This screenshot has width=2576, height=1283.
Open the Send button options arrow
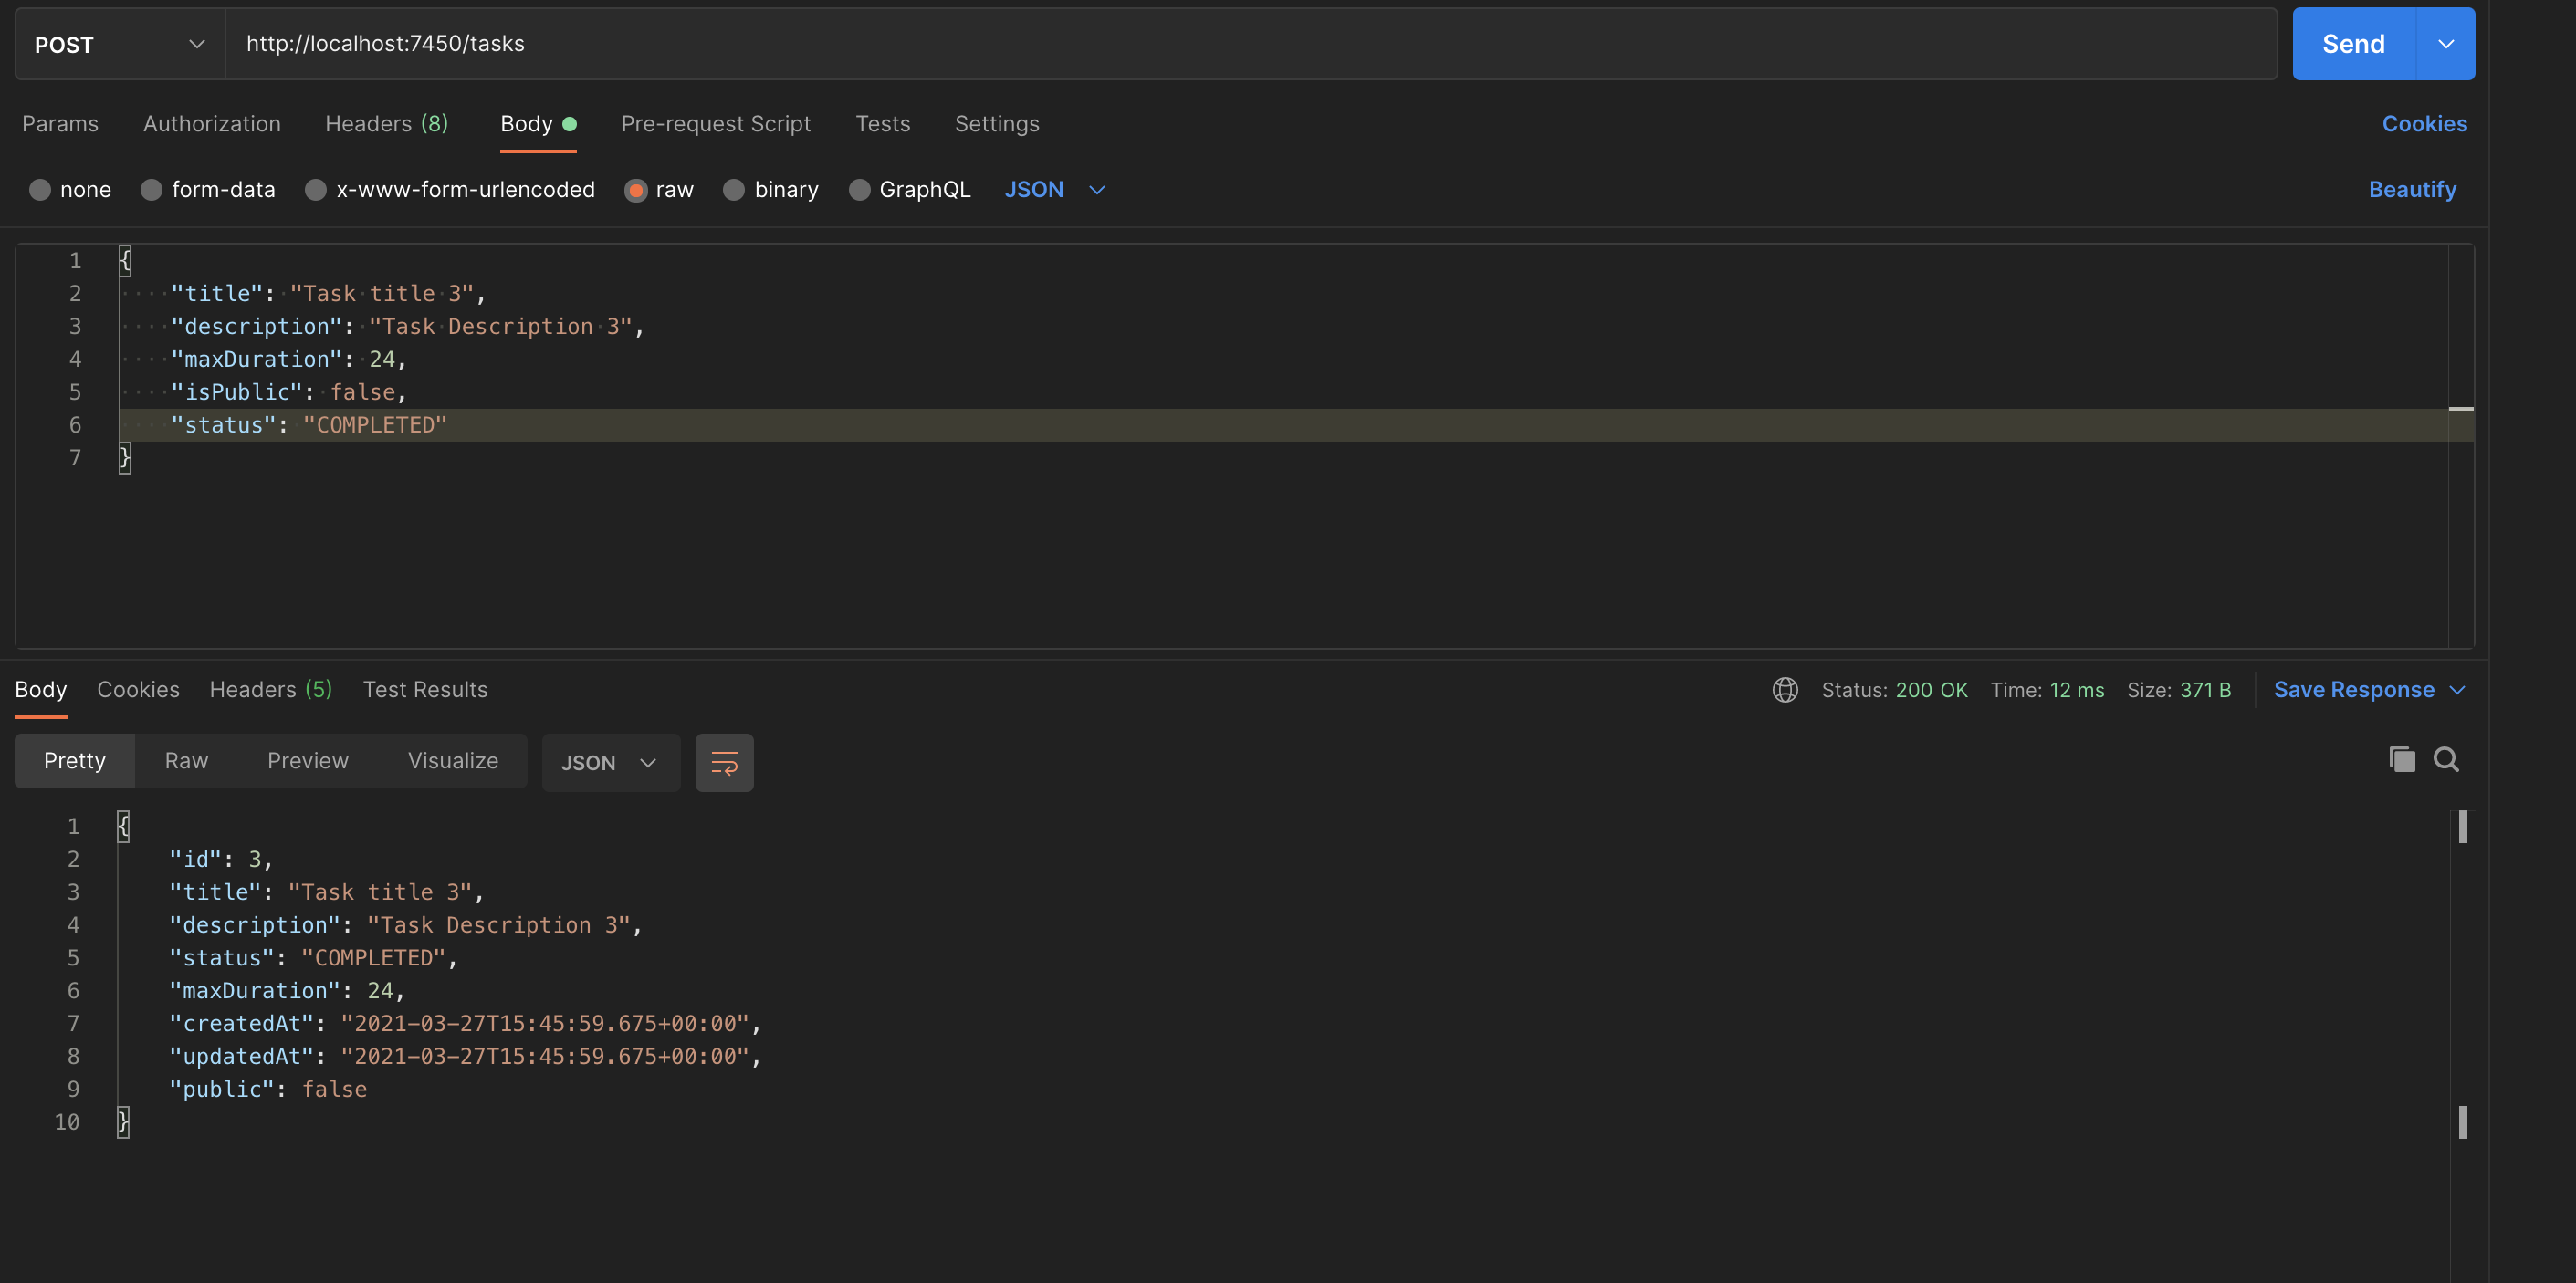[2446, 44]
